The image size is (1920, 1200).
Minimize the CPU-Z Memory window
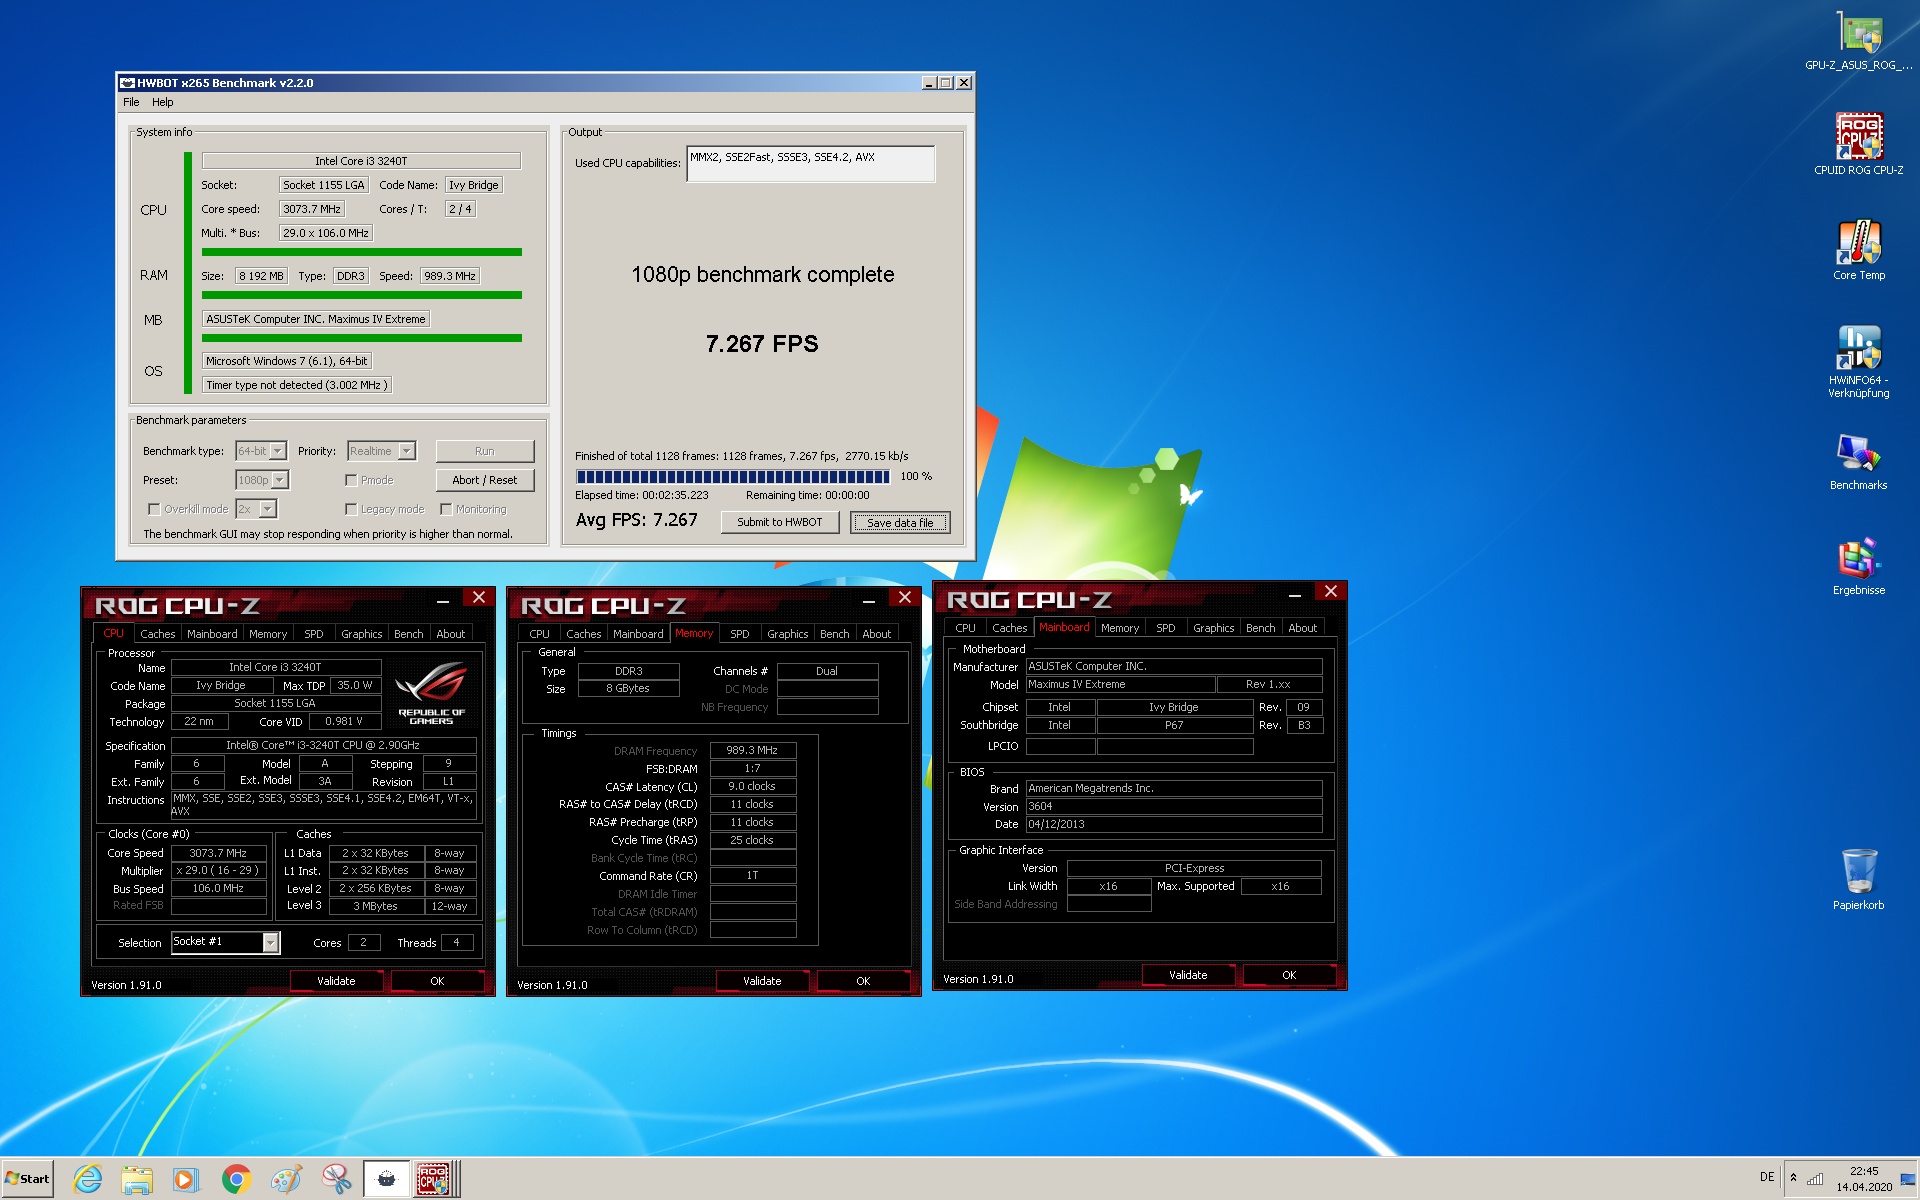coord(868,599)
